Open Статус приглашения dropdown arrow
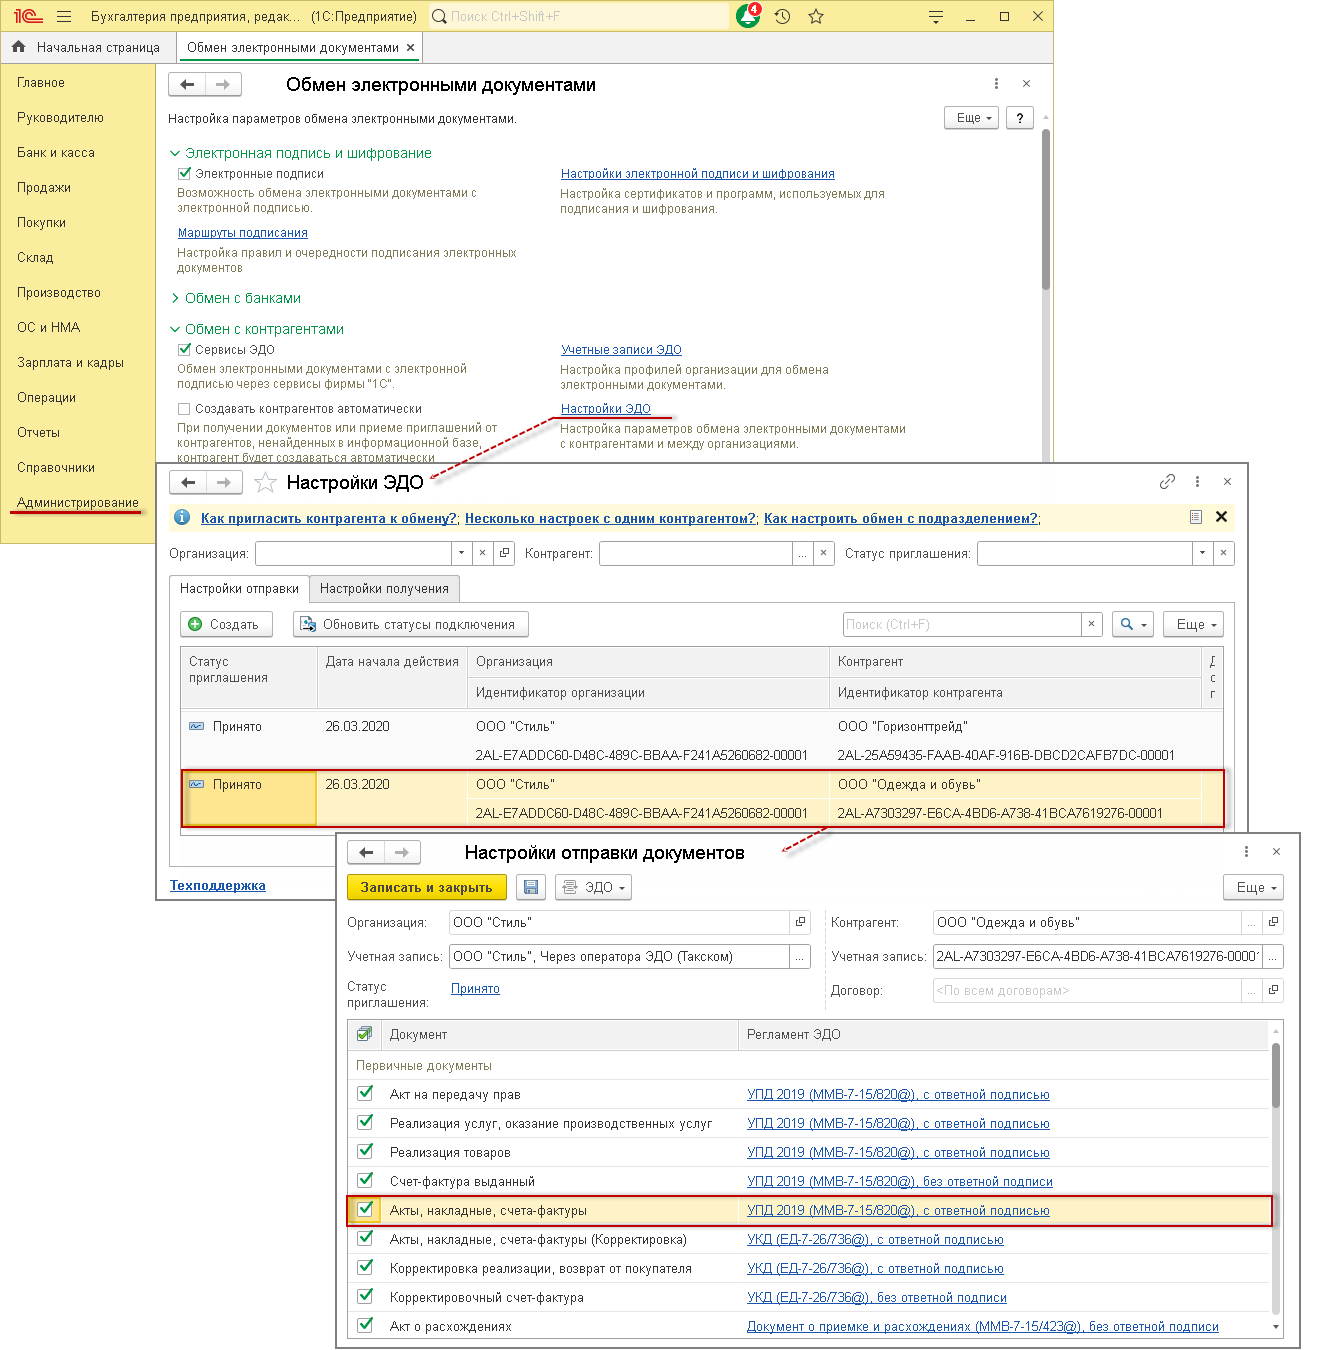Viewport: 1318px width, 1350px height. [x=1202, y=553]
